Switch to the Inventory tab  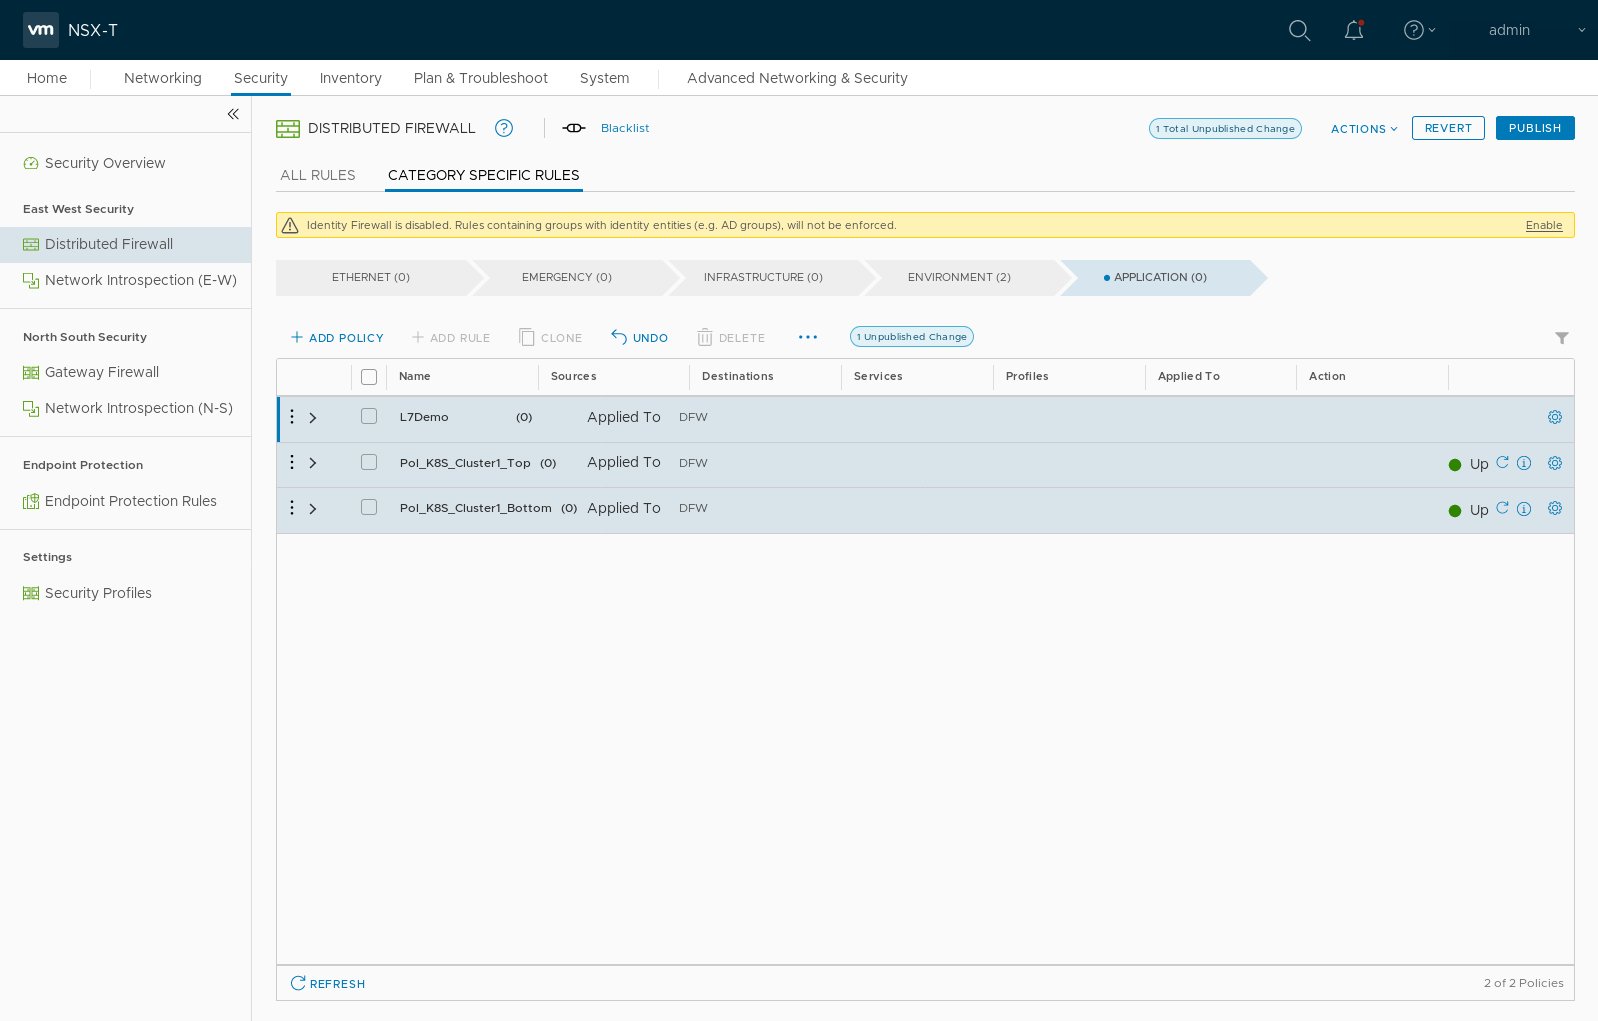[351, 78]
